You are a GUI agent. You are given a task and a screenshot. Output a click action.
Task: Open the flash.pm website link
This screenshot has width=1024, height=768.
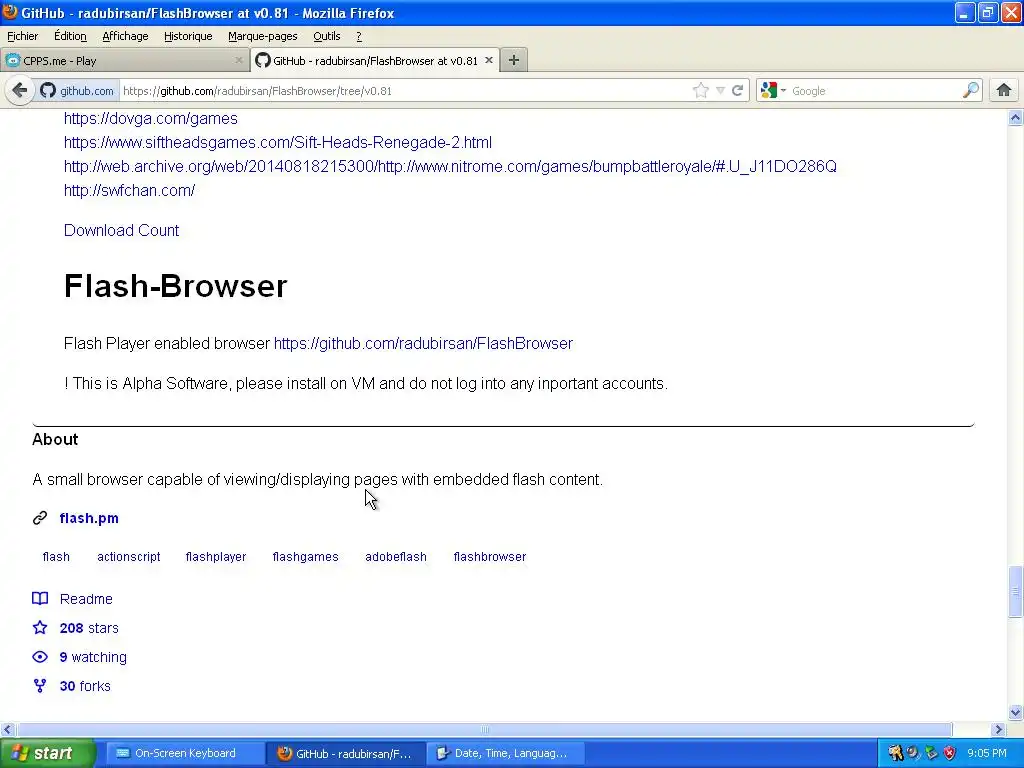point(89,518)
